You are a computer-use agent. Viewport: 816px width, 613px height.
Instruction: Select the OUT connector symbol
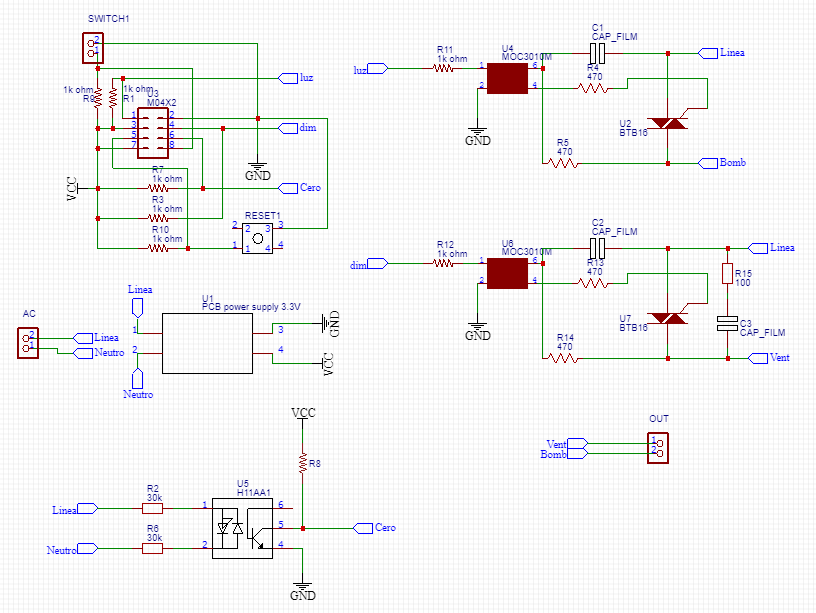click(x=658, y=448)
